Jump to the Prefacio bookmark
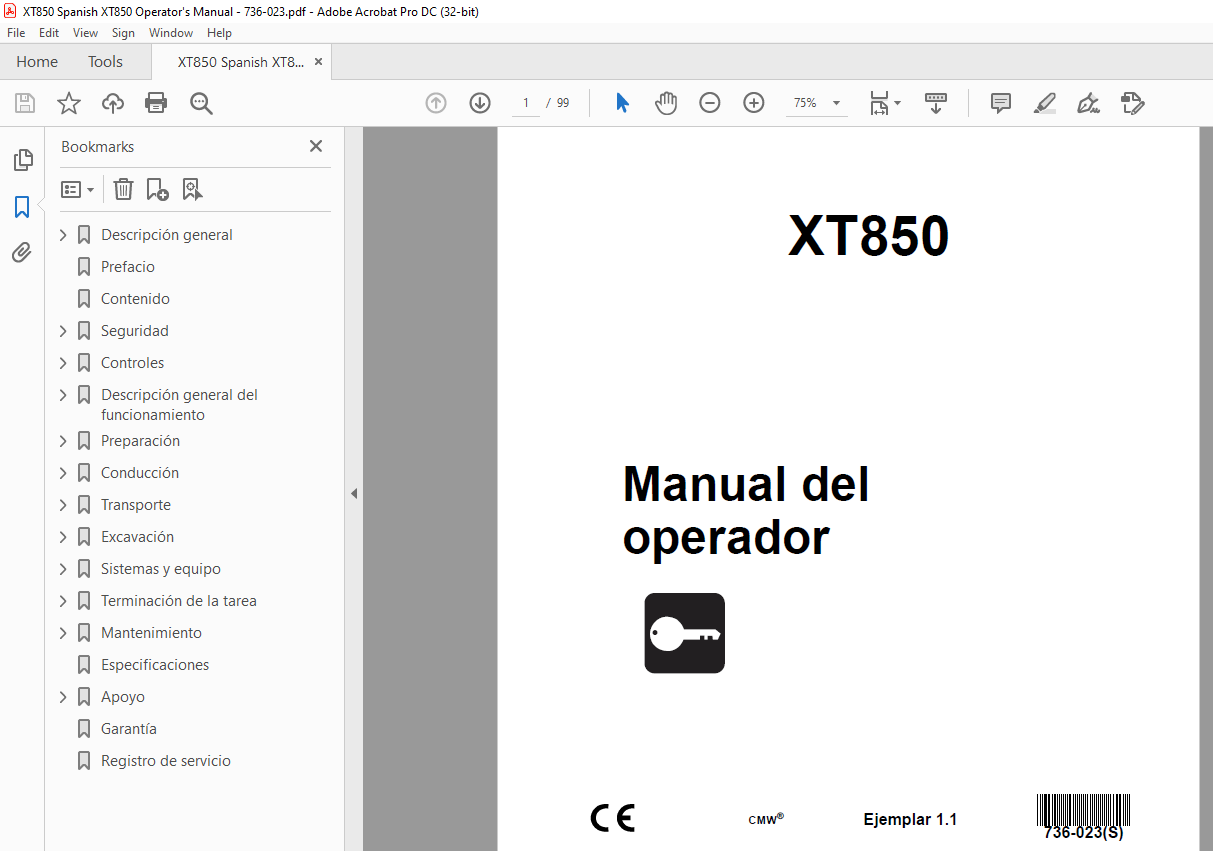The height and width of the screenshot is (851, 1213). pos(128,267)
